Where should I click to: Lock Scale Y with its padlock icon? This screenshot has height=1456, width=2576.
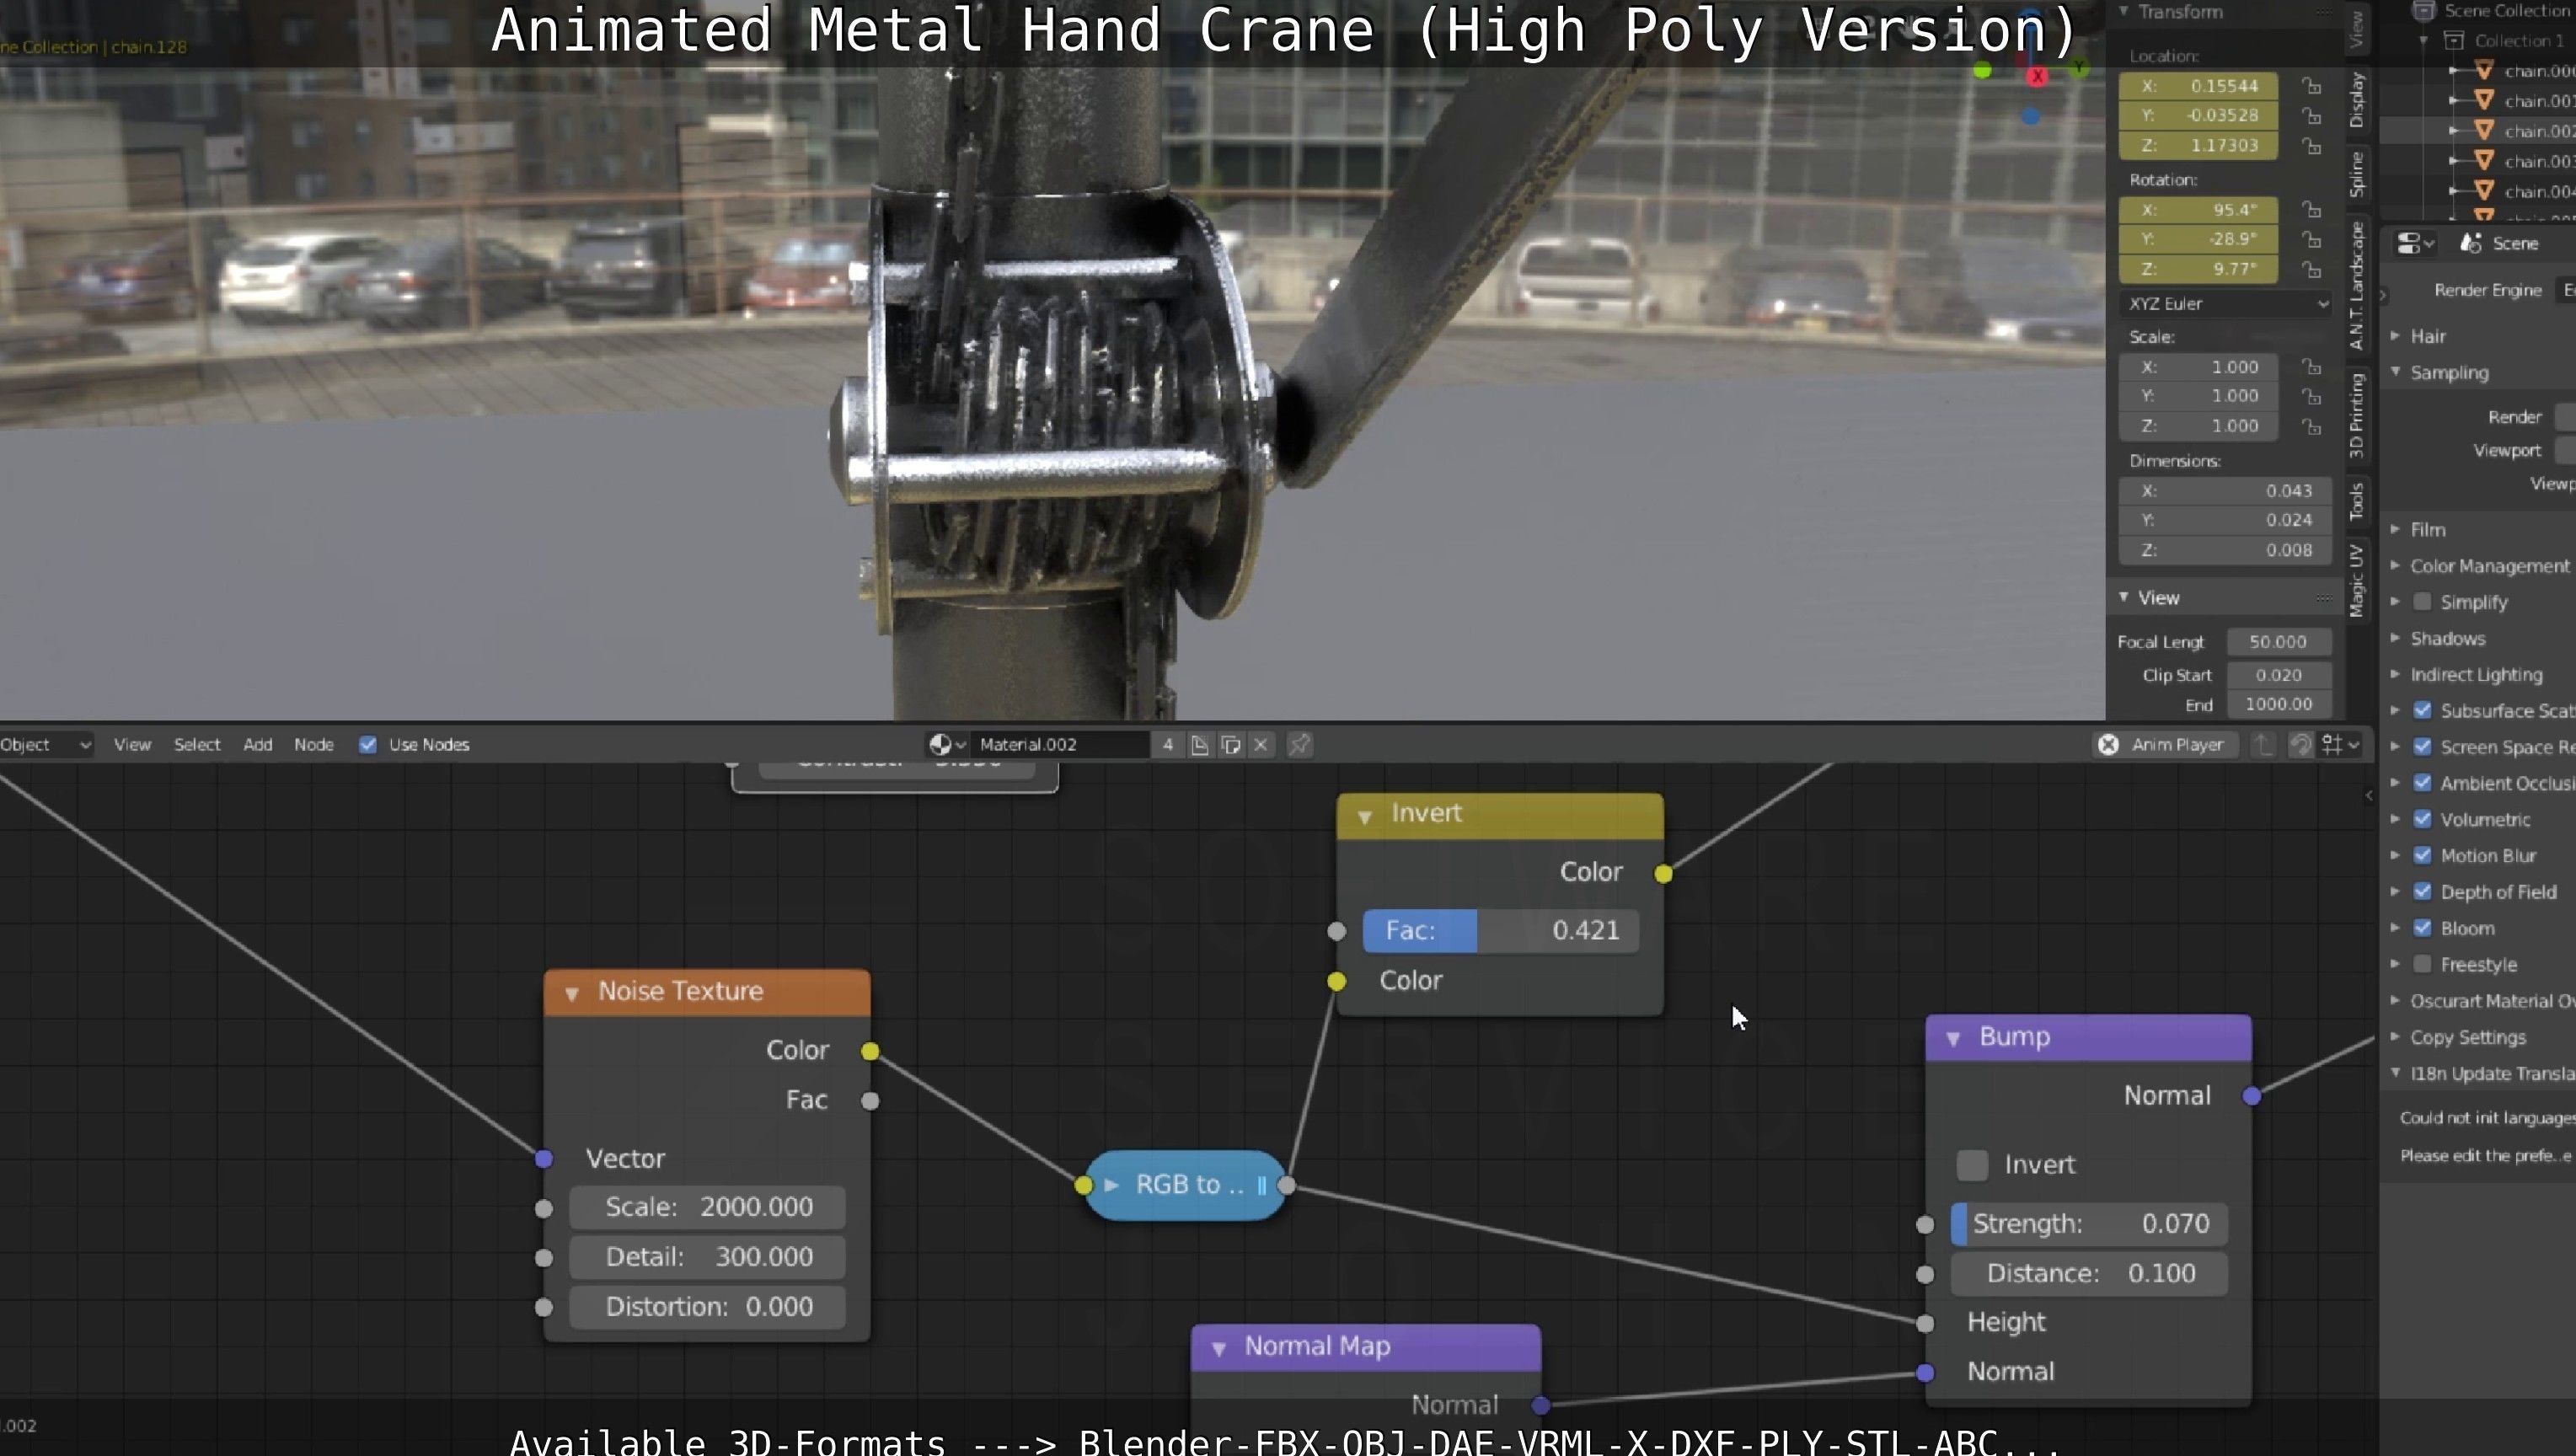(x=2311, y=396)
